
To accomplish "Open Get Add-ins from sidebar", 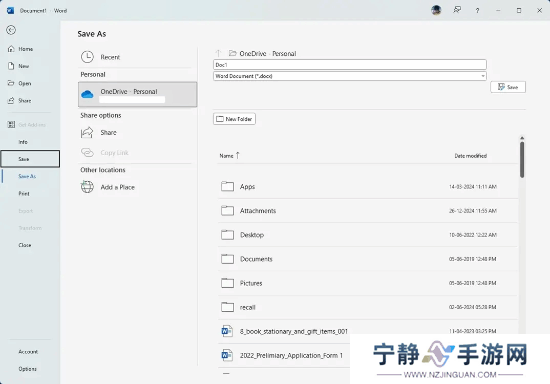I will (x=32, y=125).
